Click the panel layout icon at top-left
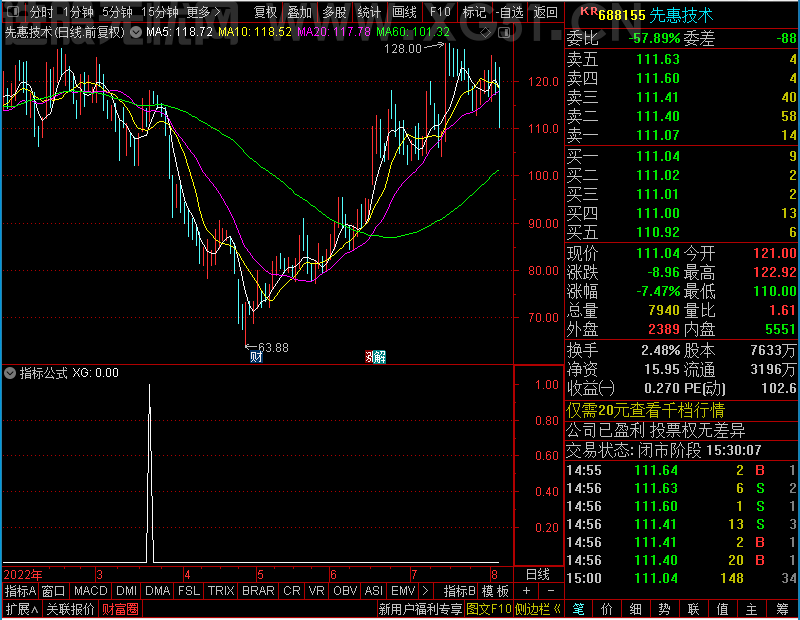The width and height of the screenshot is (800, 620). (13, 11)
